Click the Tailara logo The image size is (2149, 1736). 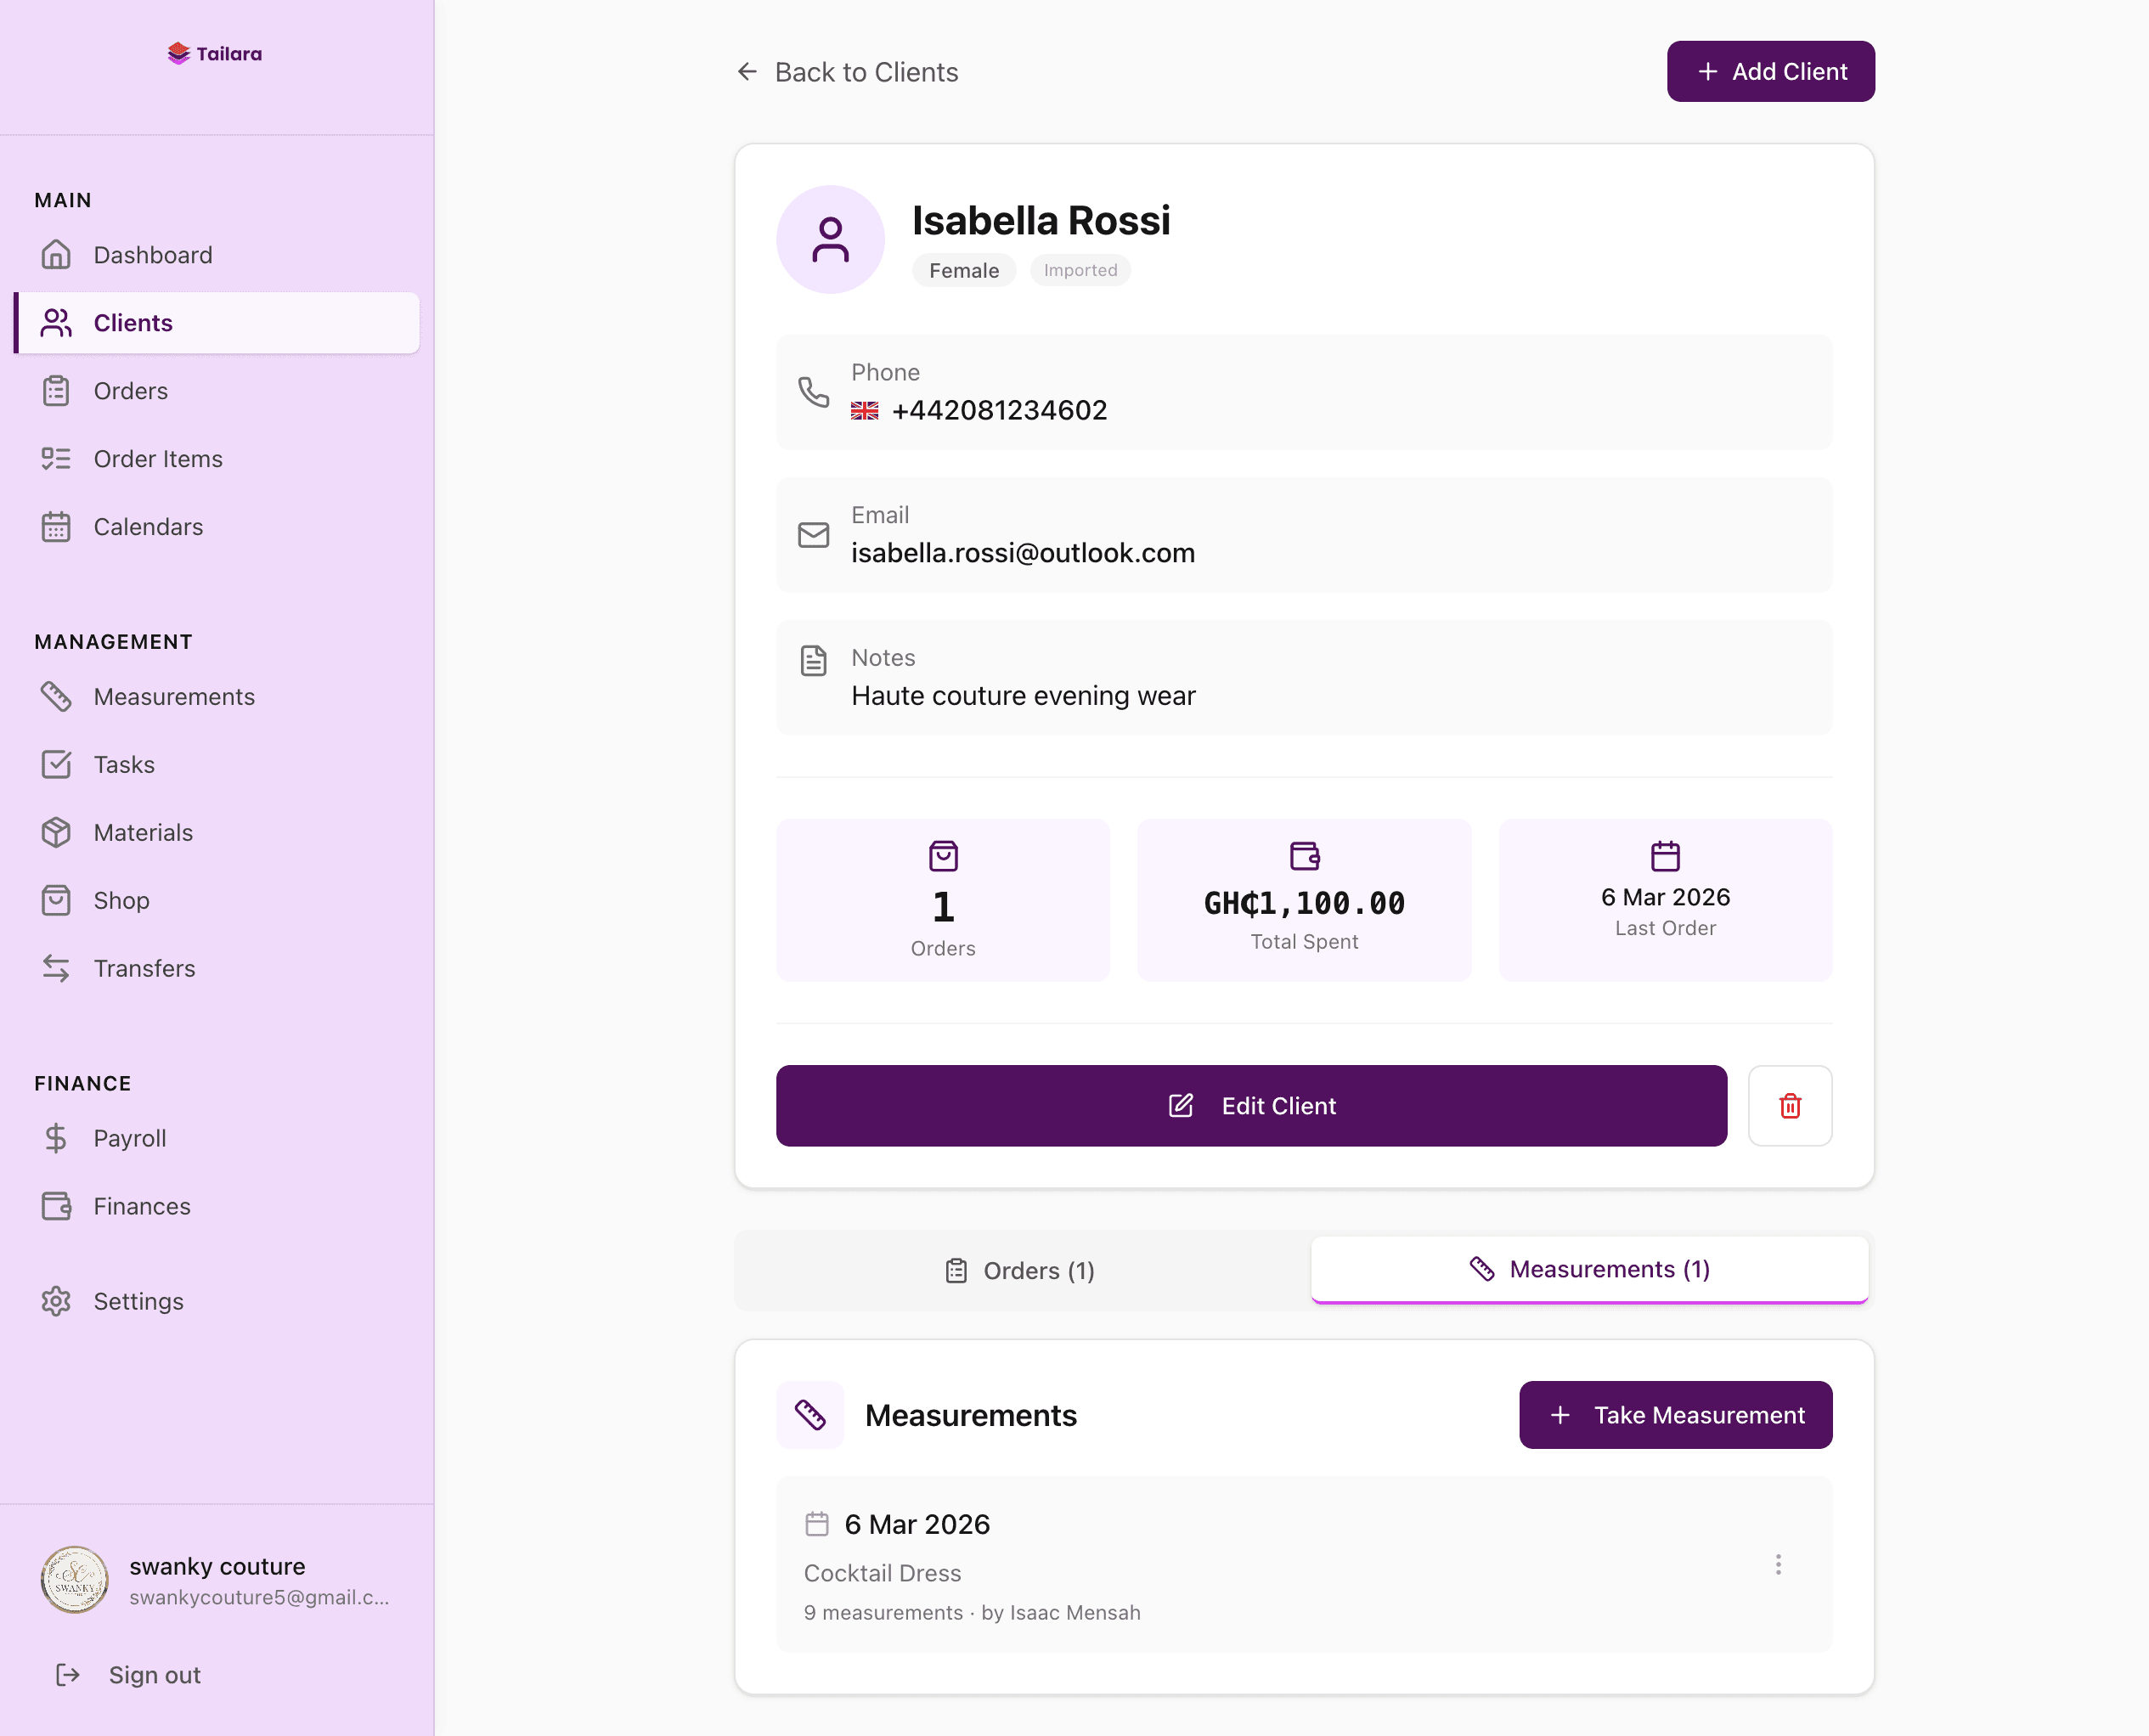(x=215, y=53)
